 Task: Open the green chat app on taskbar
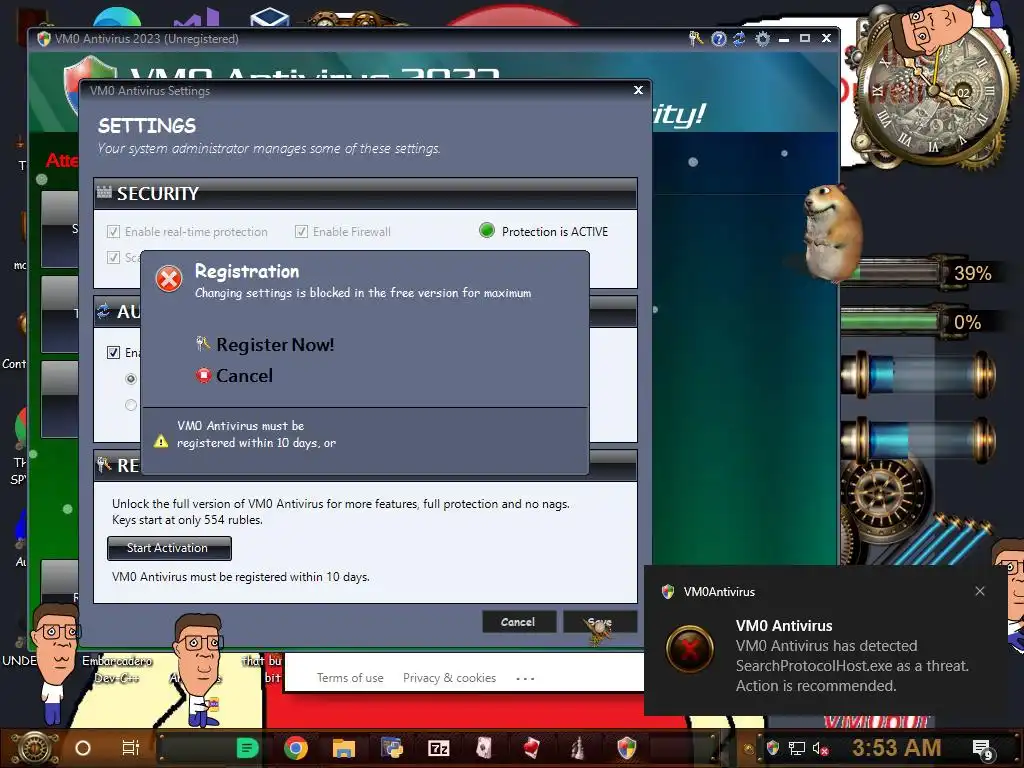coord(247,748)
